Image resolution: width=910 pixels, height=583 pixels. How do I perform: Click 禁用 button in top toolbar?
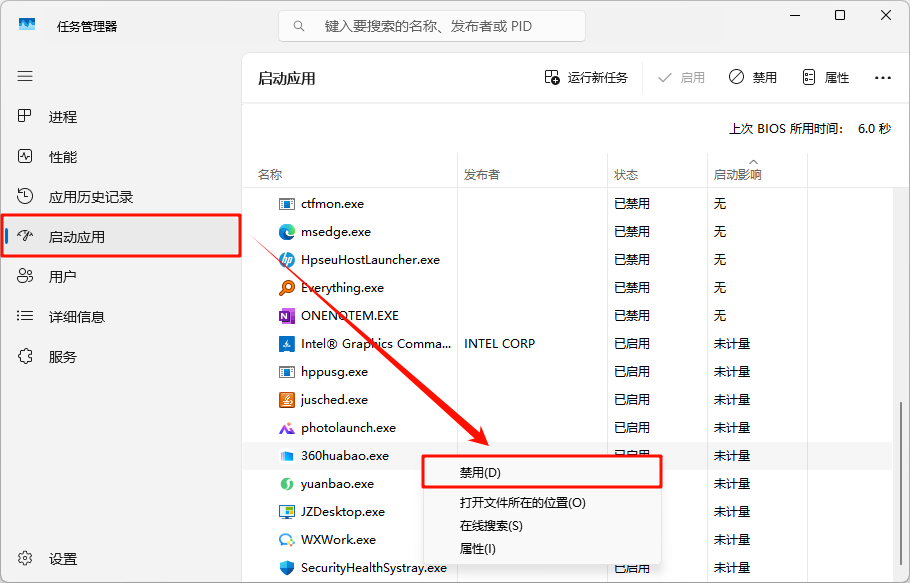tap(752, 77)
